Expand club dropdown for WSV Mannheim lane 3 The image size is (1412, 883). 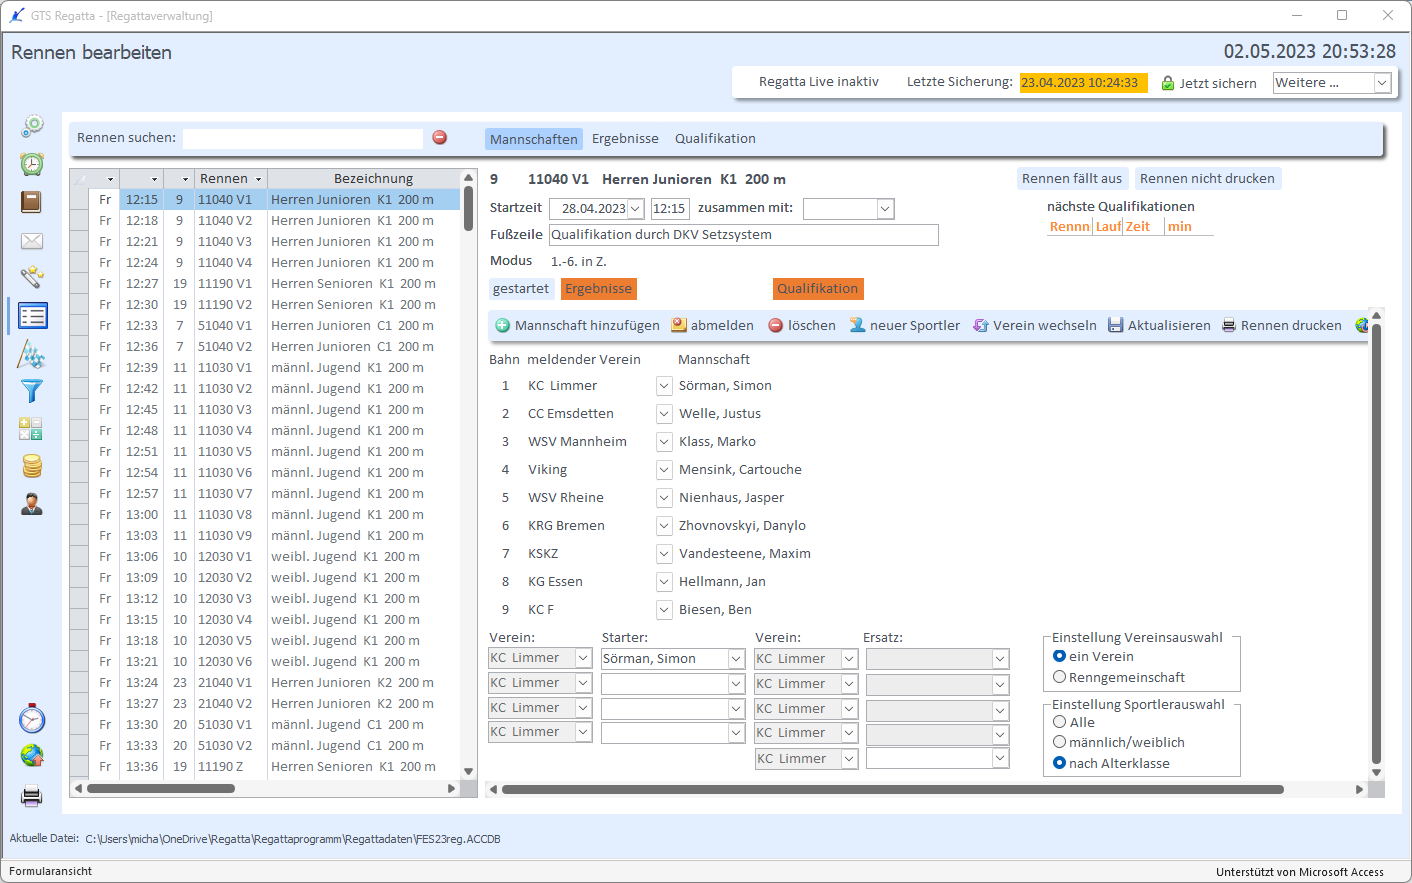(x=664, y=441)
